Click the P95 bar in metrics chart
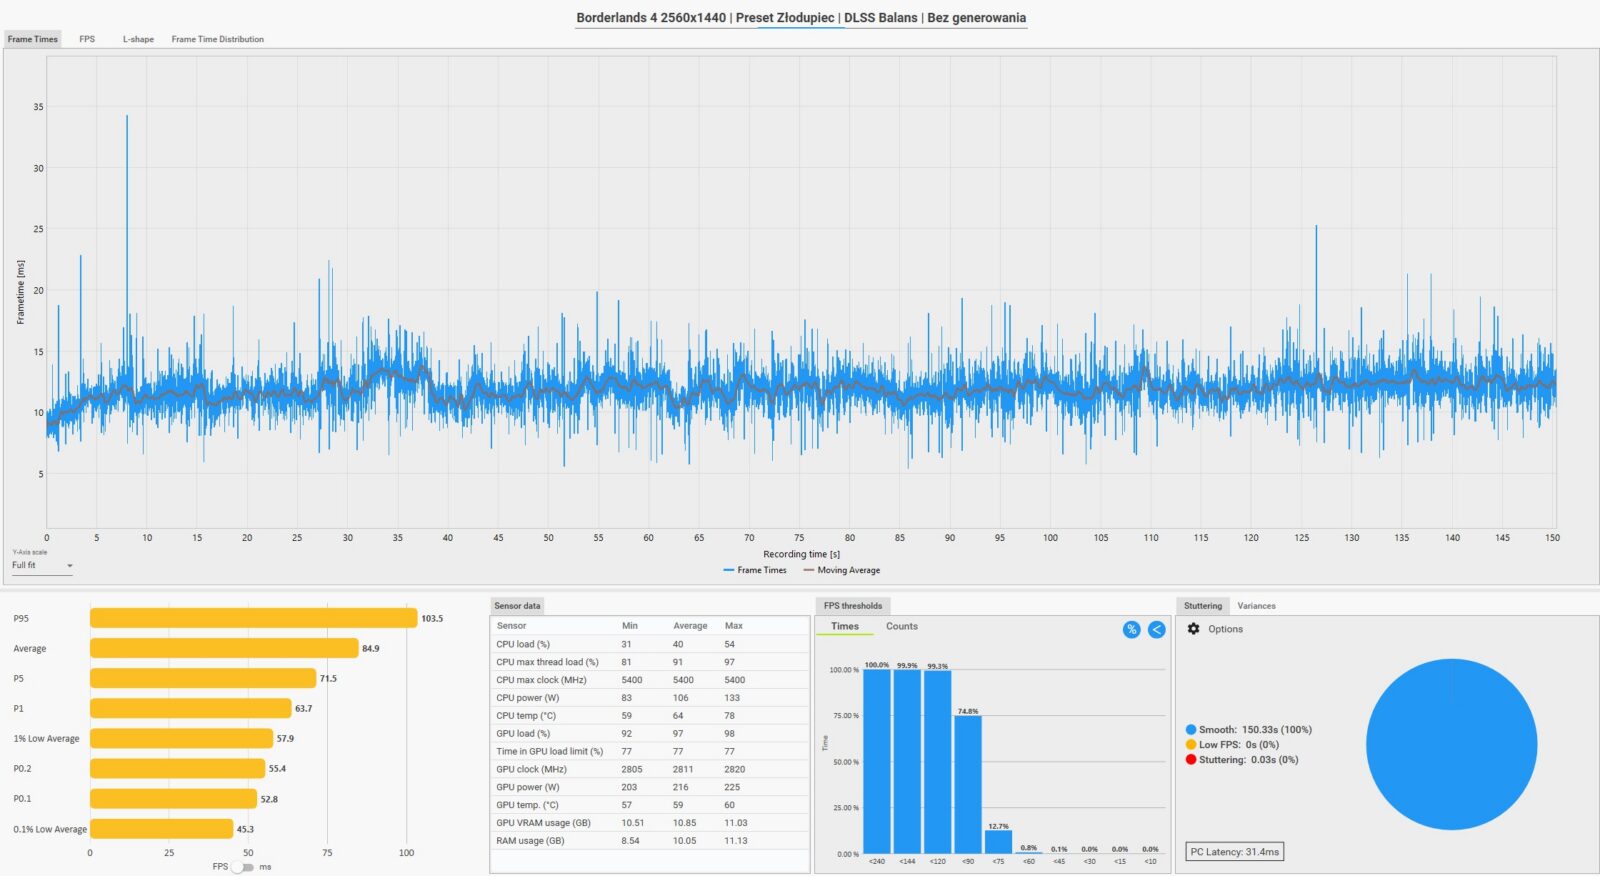Image resolution: width=1600 pixels, height=876 pixels. pos(253,618)
